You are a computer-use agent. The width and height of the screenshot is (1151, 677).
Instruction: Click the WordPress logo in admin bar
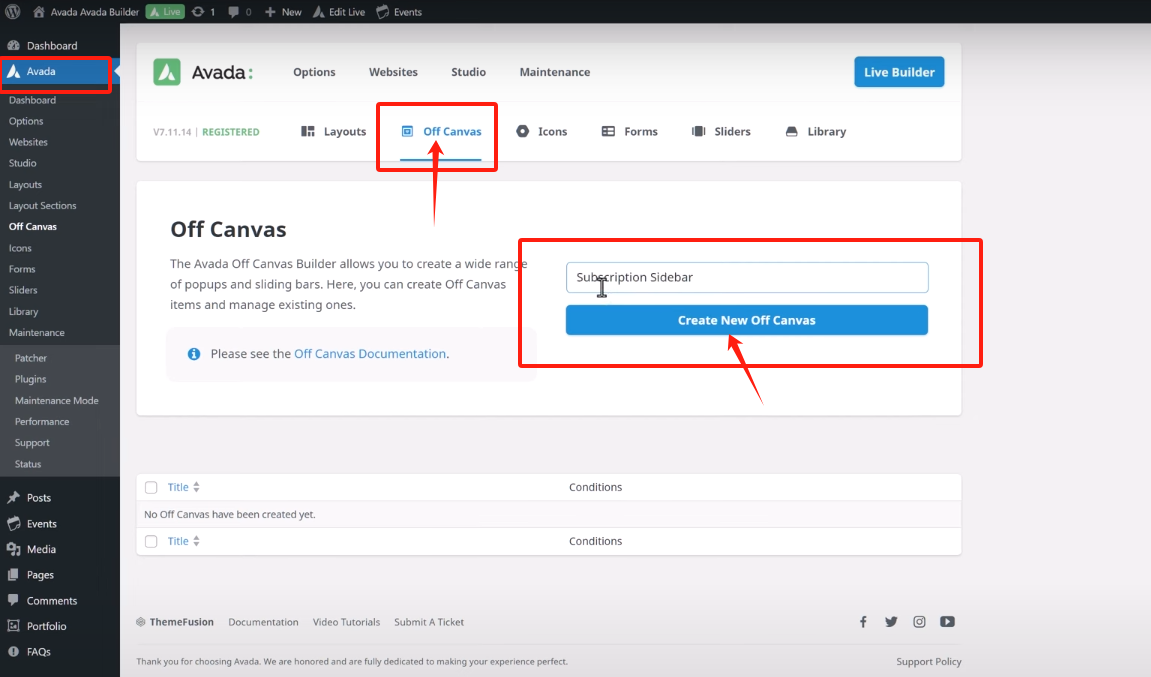tap(13, 12)
